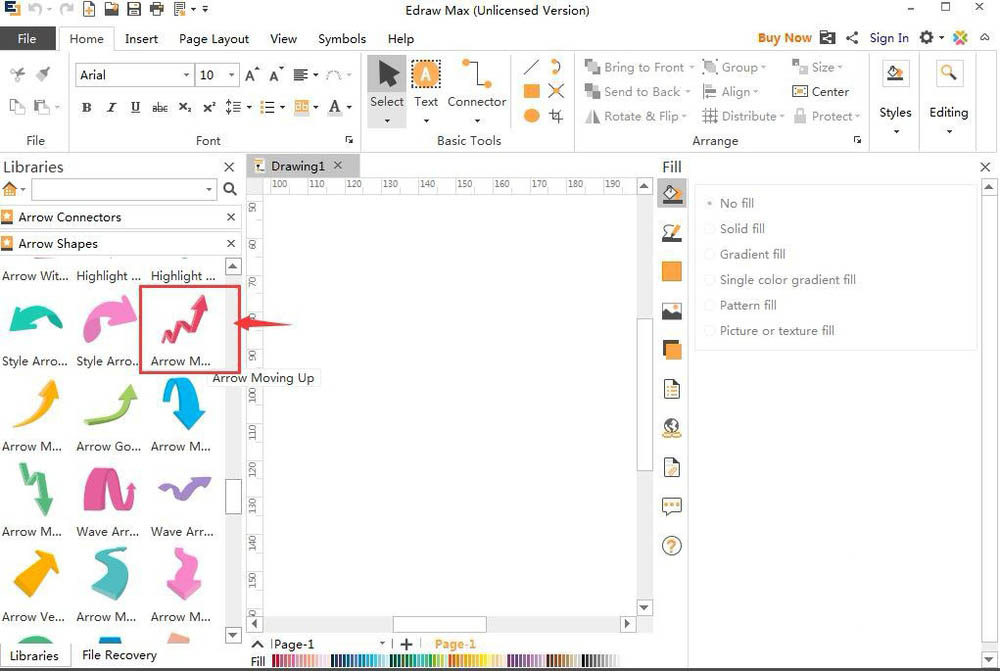Image resolution: width=1000 pixels, height=671 pixels.
Task: Switch to the Symbols tab
Action: pyautogui.click(x=342, y=39)
